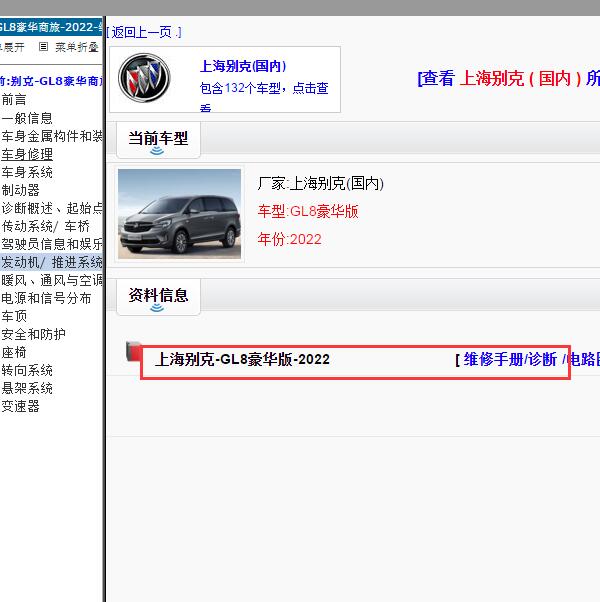600x602 pixels.
Task: Open the 上海别克(国内) brand link
Action: [243, 66]
